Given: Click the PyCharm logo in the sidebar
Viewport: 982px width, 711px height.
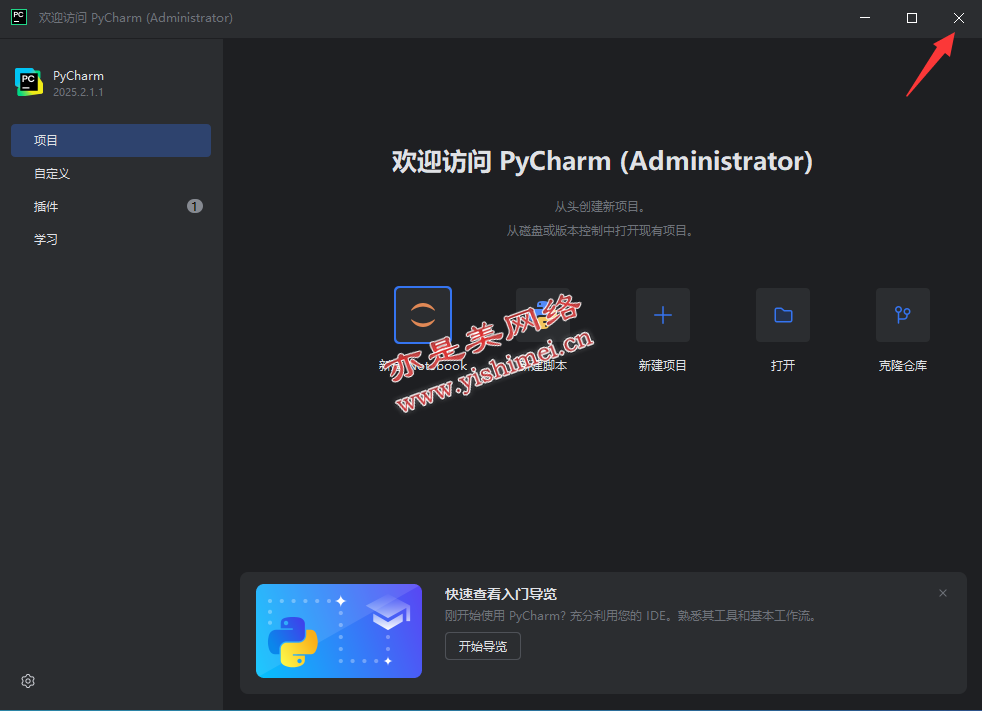Looking at the screenshot, I should click(29, 82).
